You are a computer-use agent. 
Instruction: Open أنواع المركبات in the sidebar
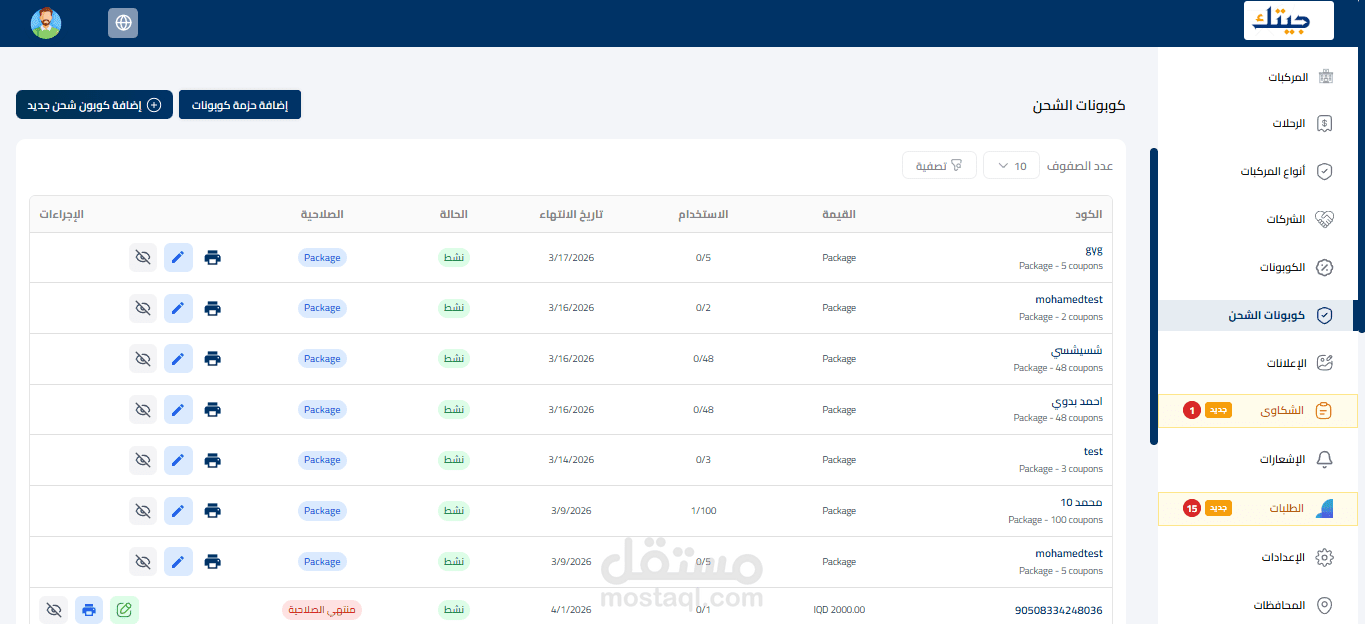(1259, 172)
